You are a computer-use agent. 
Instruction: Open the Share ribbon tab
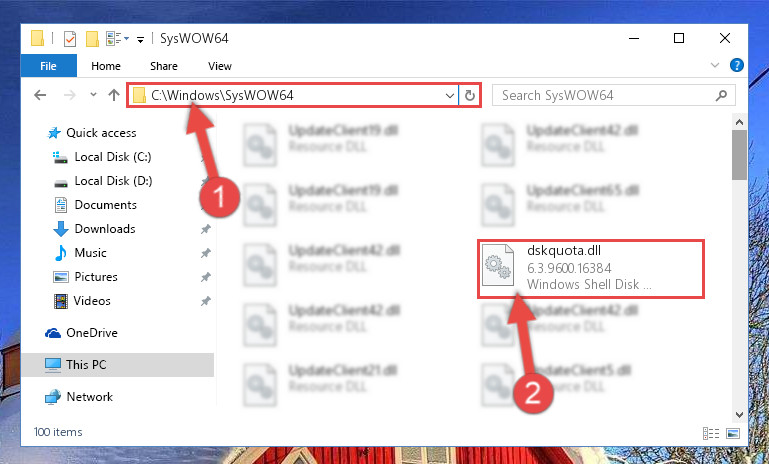point(164,66)
